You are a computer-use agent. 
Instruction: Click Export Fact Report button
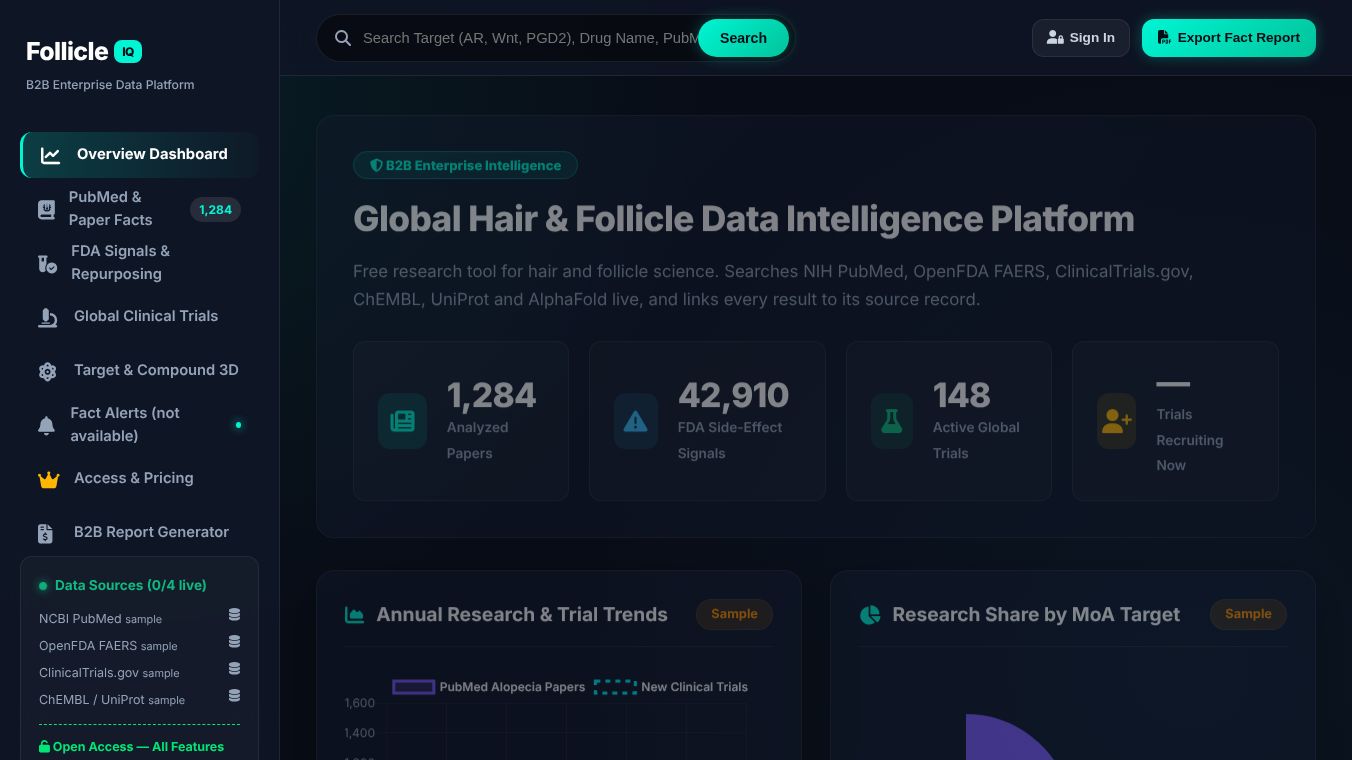pyautogui.click(x=1229, y=38)
